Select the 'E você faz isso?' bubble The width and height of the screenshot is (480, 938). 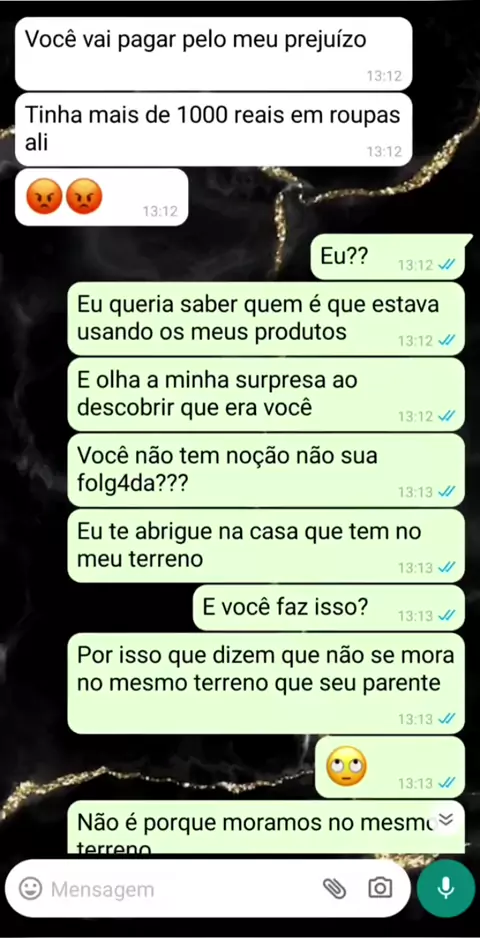329,608
